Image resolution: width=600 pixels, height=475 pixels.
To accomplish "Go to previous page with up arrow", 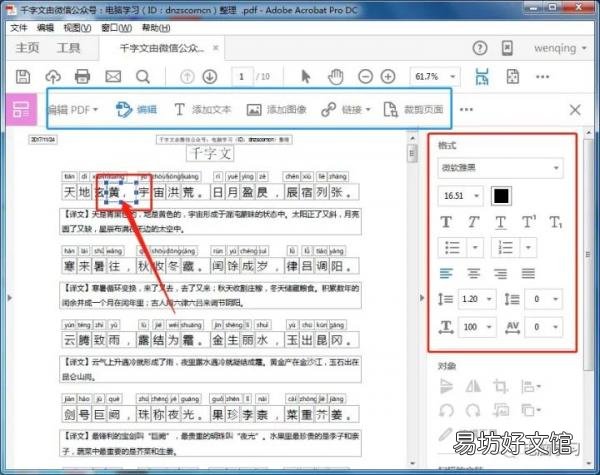I will (x=187, y=77).
